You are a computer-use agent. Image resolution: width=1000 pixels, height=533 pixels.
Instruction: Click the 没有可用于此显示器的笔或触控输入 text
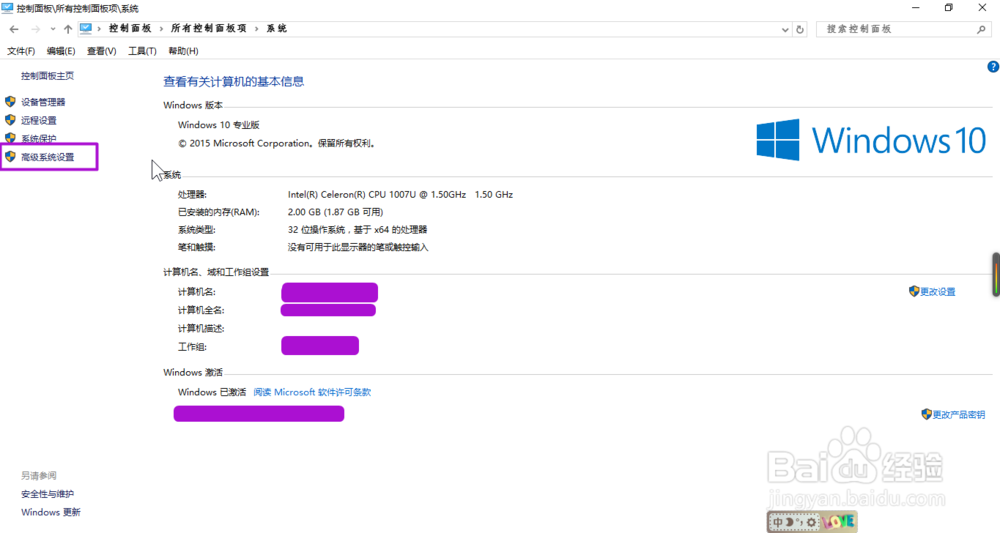[x=358, y=247]
